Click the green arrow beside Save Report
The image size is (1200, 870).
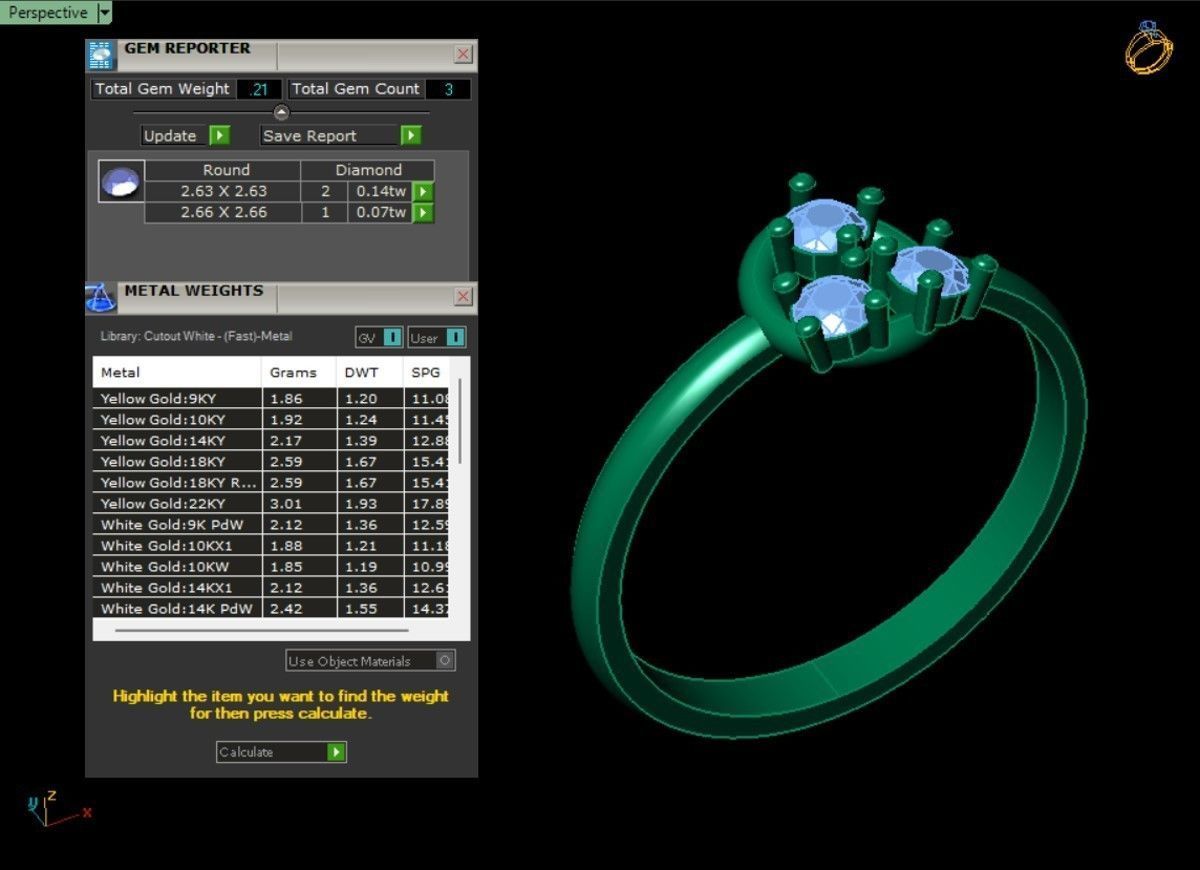tap(410, 135)
